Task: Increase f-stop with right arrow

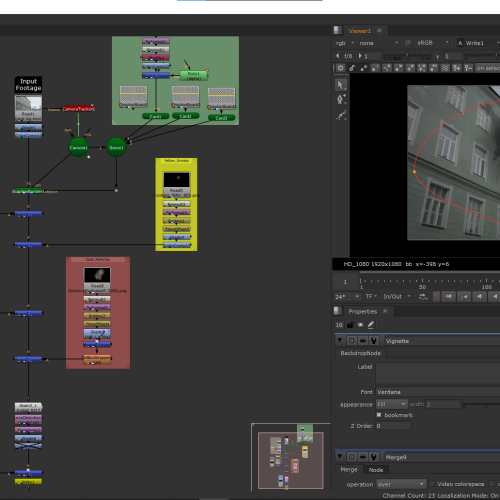Action: pos(360,56)
